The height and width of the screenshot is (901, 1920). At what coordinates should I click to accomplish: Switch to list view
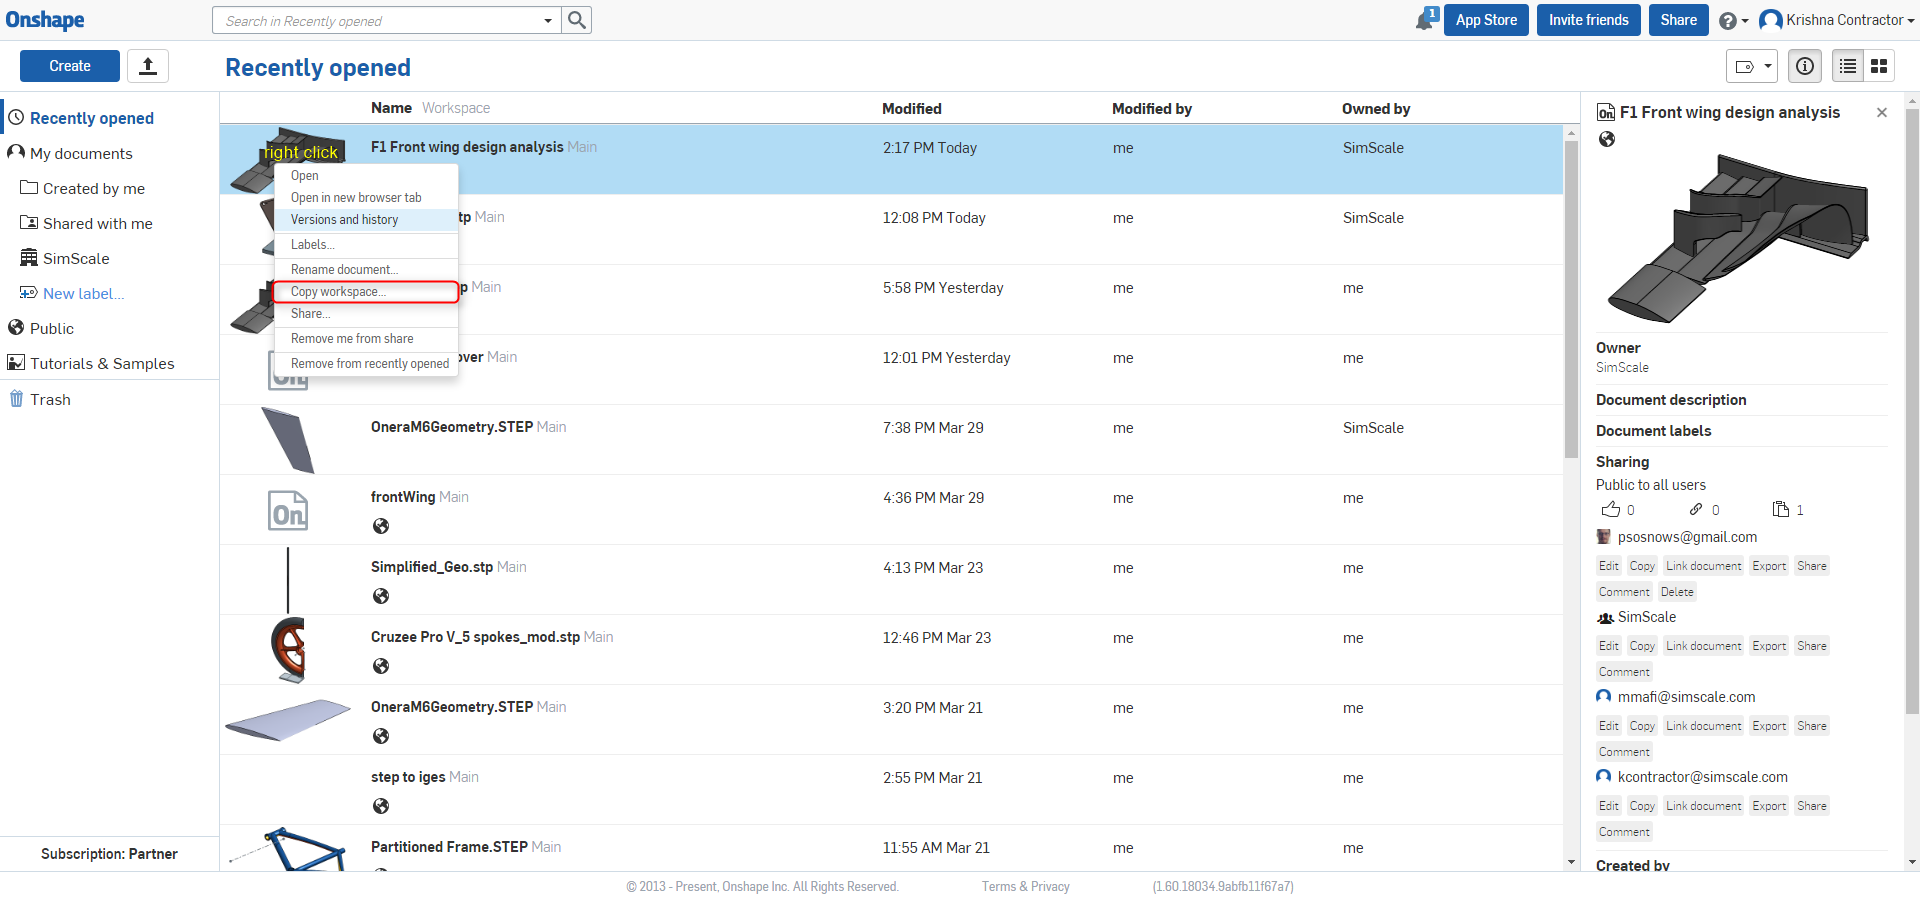pos(1848,66)
